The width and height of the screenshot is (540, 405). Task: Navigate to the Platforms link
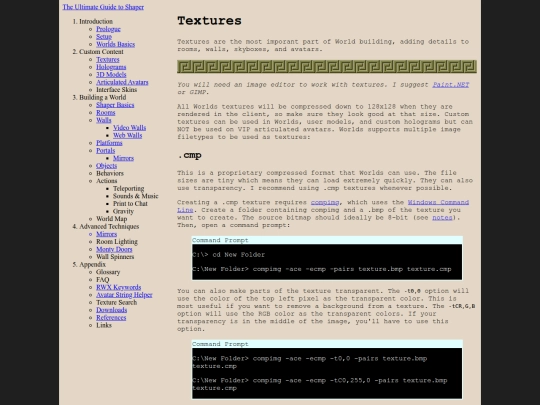coord(109,143)
